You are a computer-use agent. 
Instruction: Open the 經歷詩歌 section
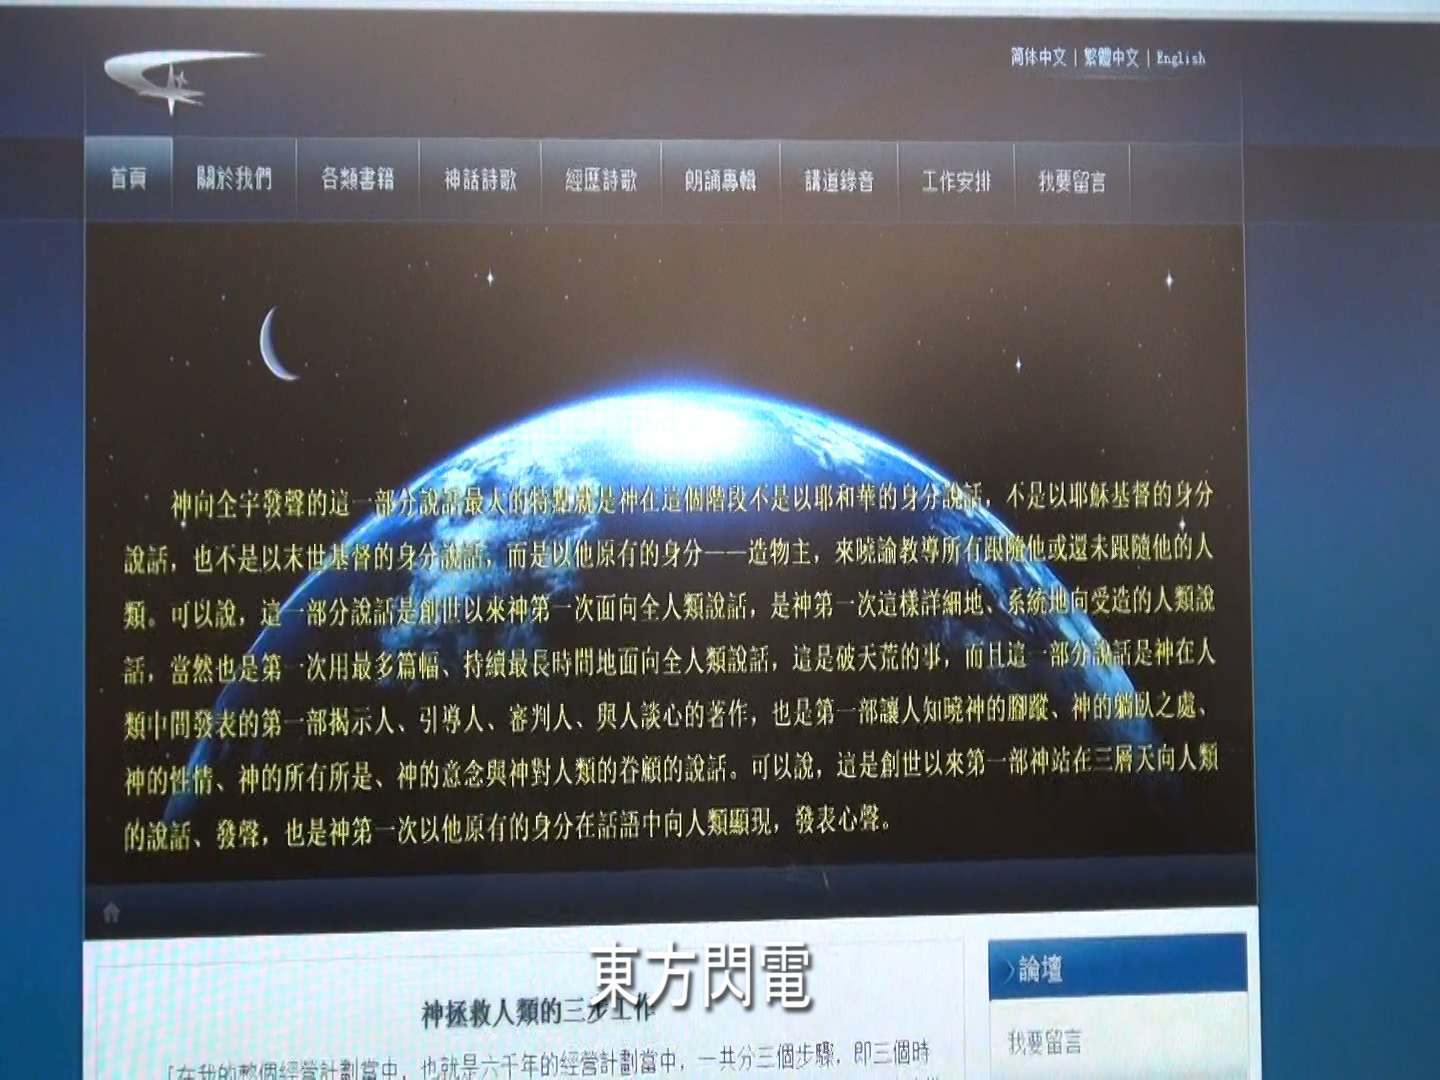coord(601,180)
